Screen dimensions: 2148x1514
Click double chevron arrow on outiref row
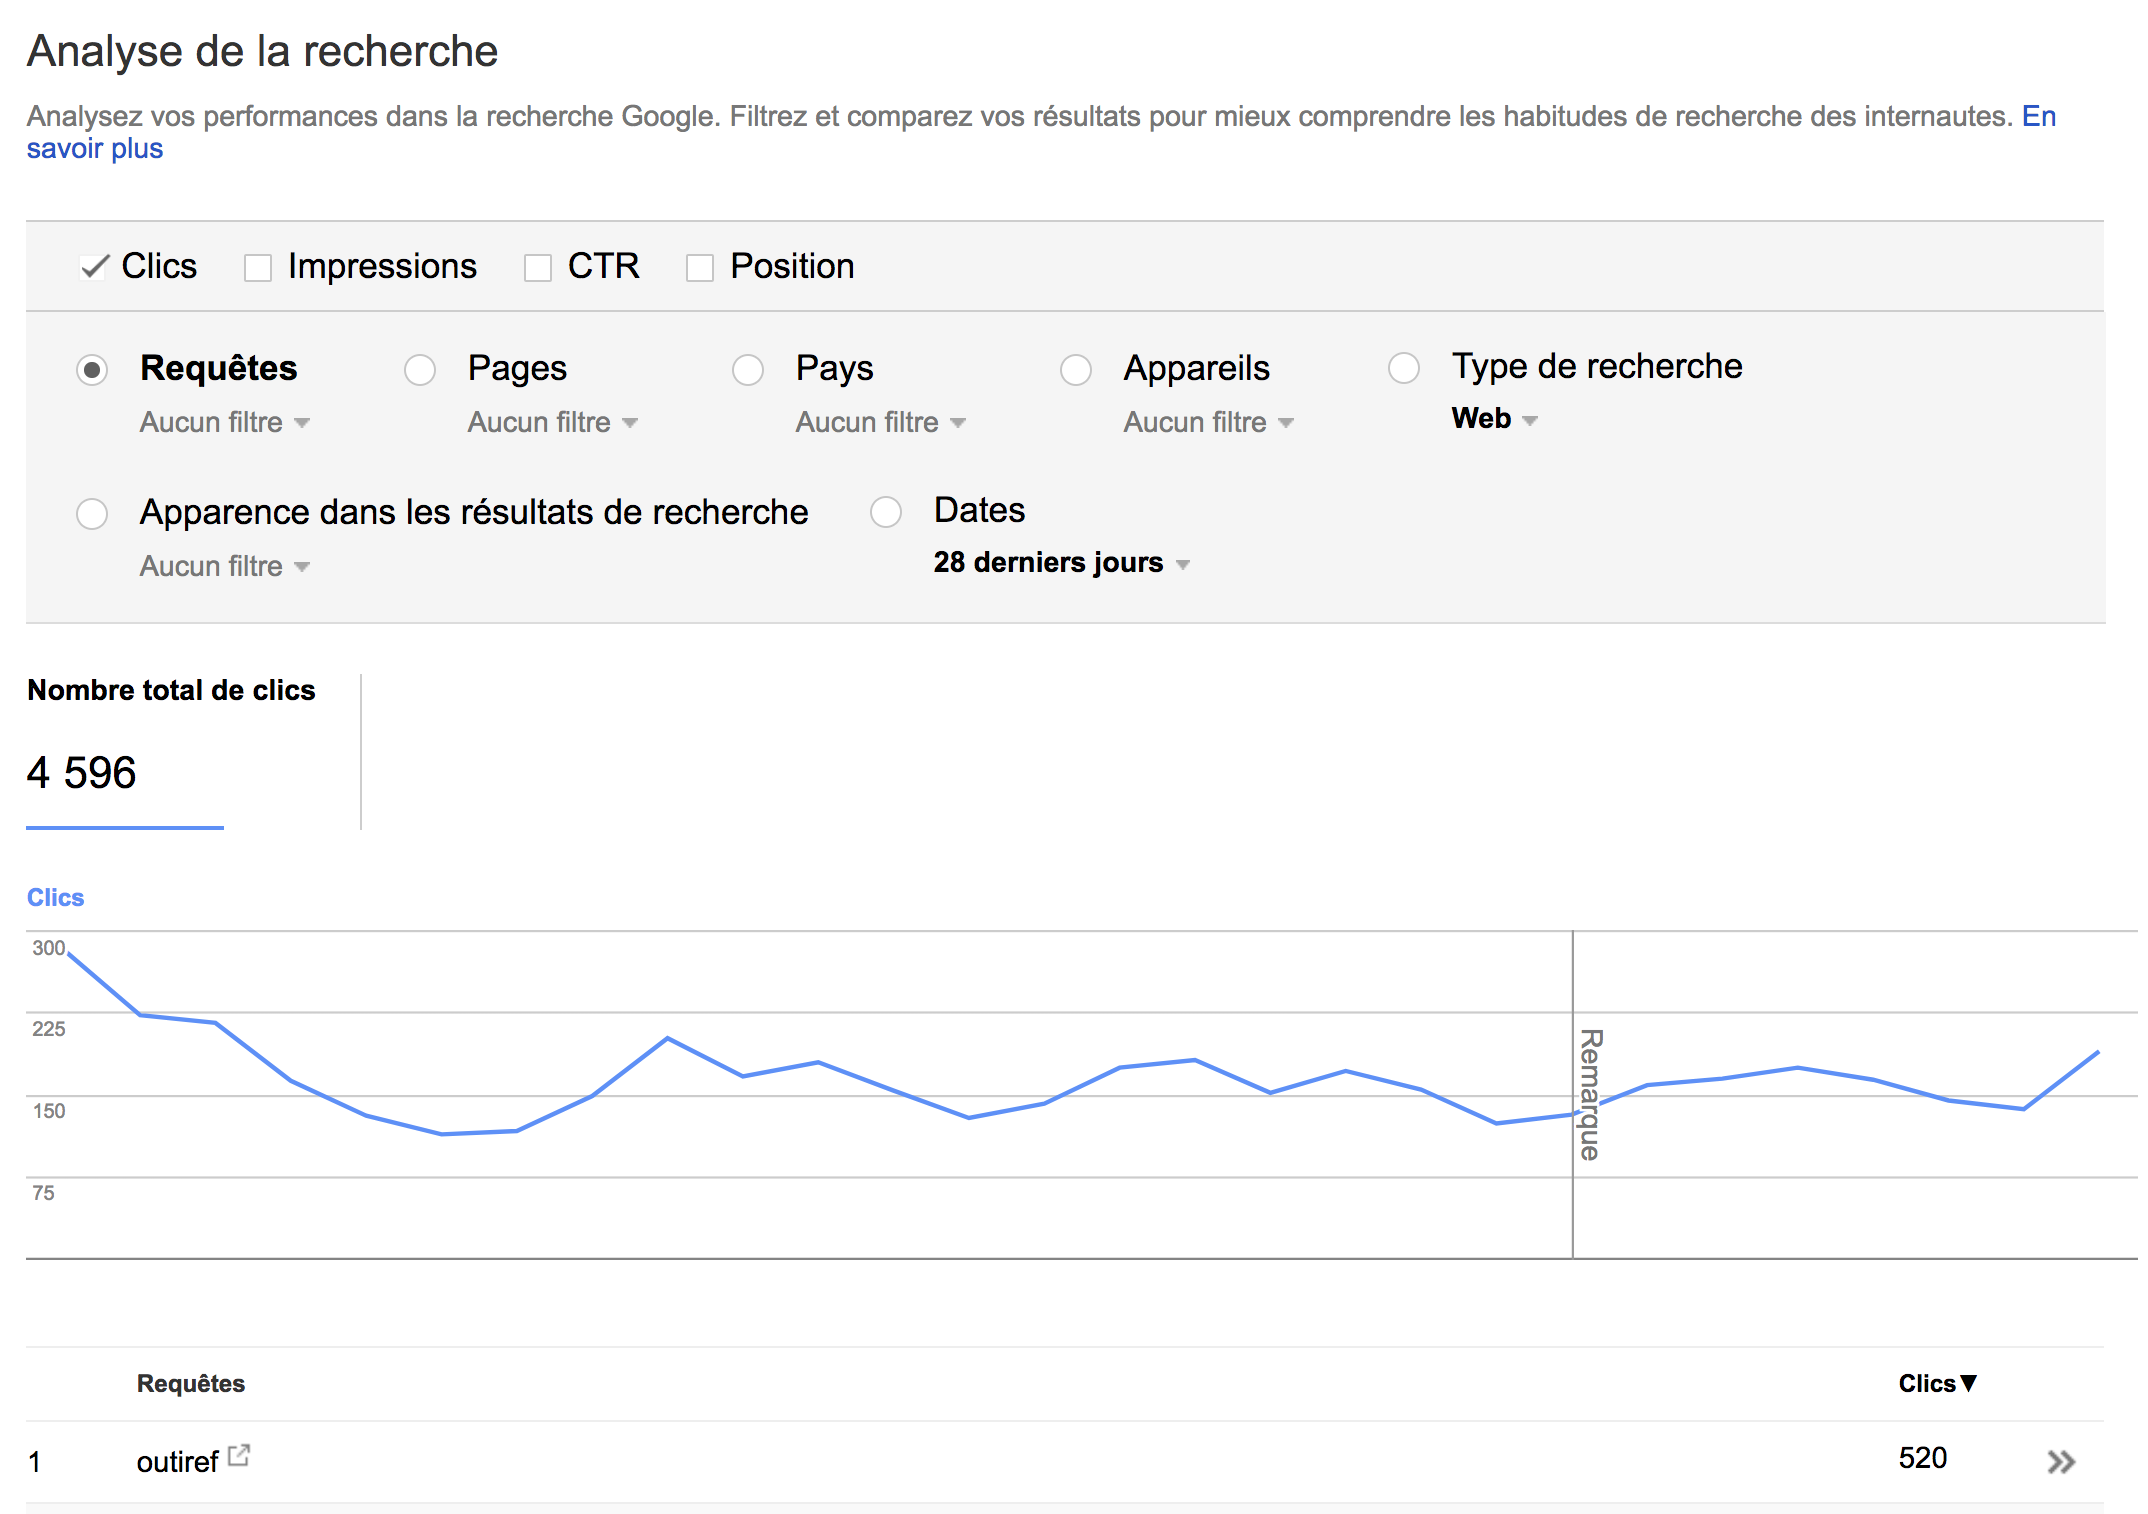click(2061, 1462)
